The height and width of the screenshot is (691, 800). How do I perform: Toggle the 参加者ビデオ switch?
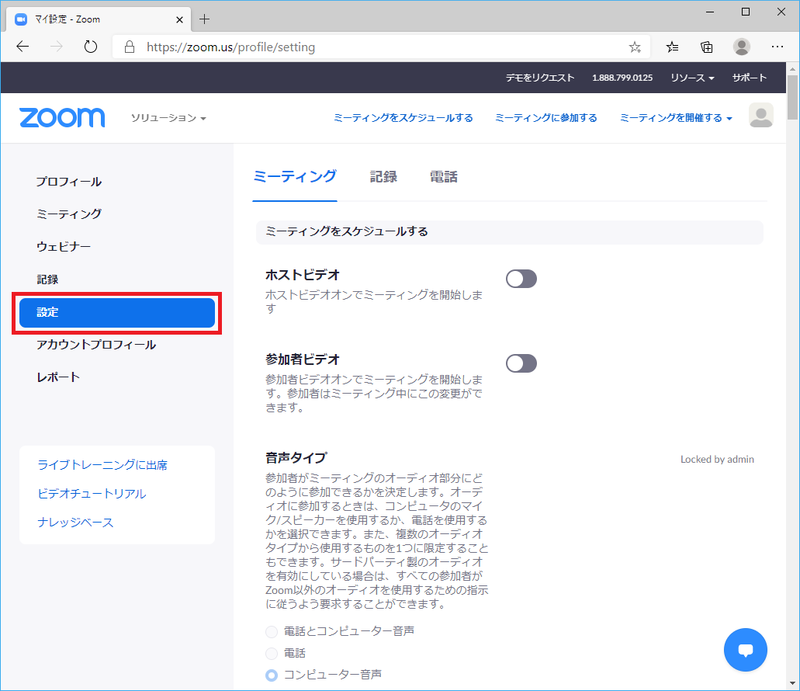(521, 363)
